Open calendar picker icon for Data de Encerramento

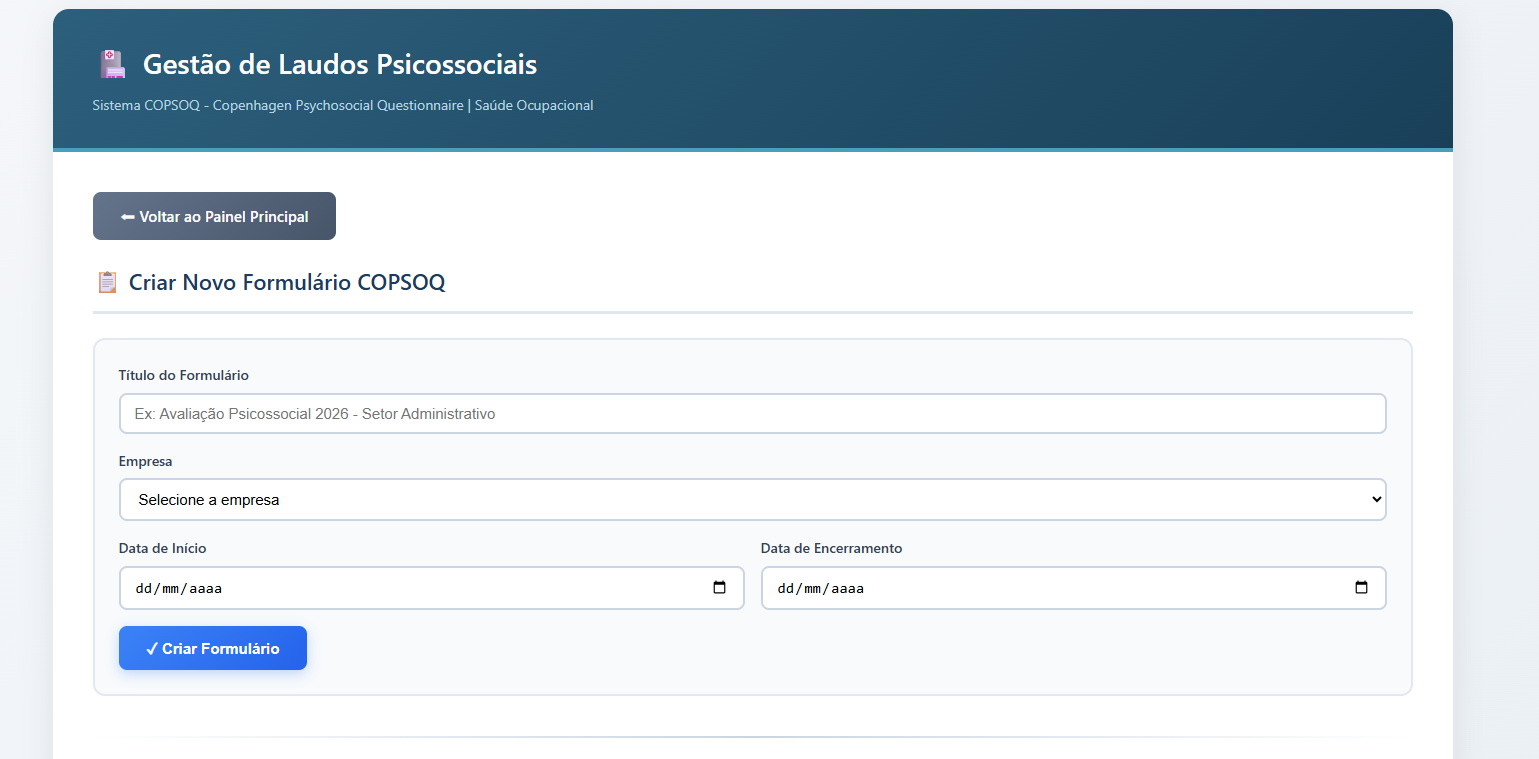1361,588
